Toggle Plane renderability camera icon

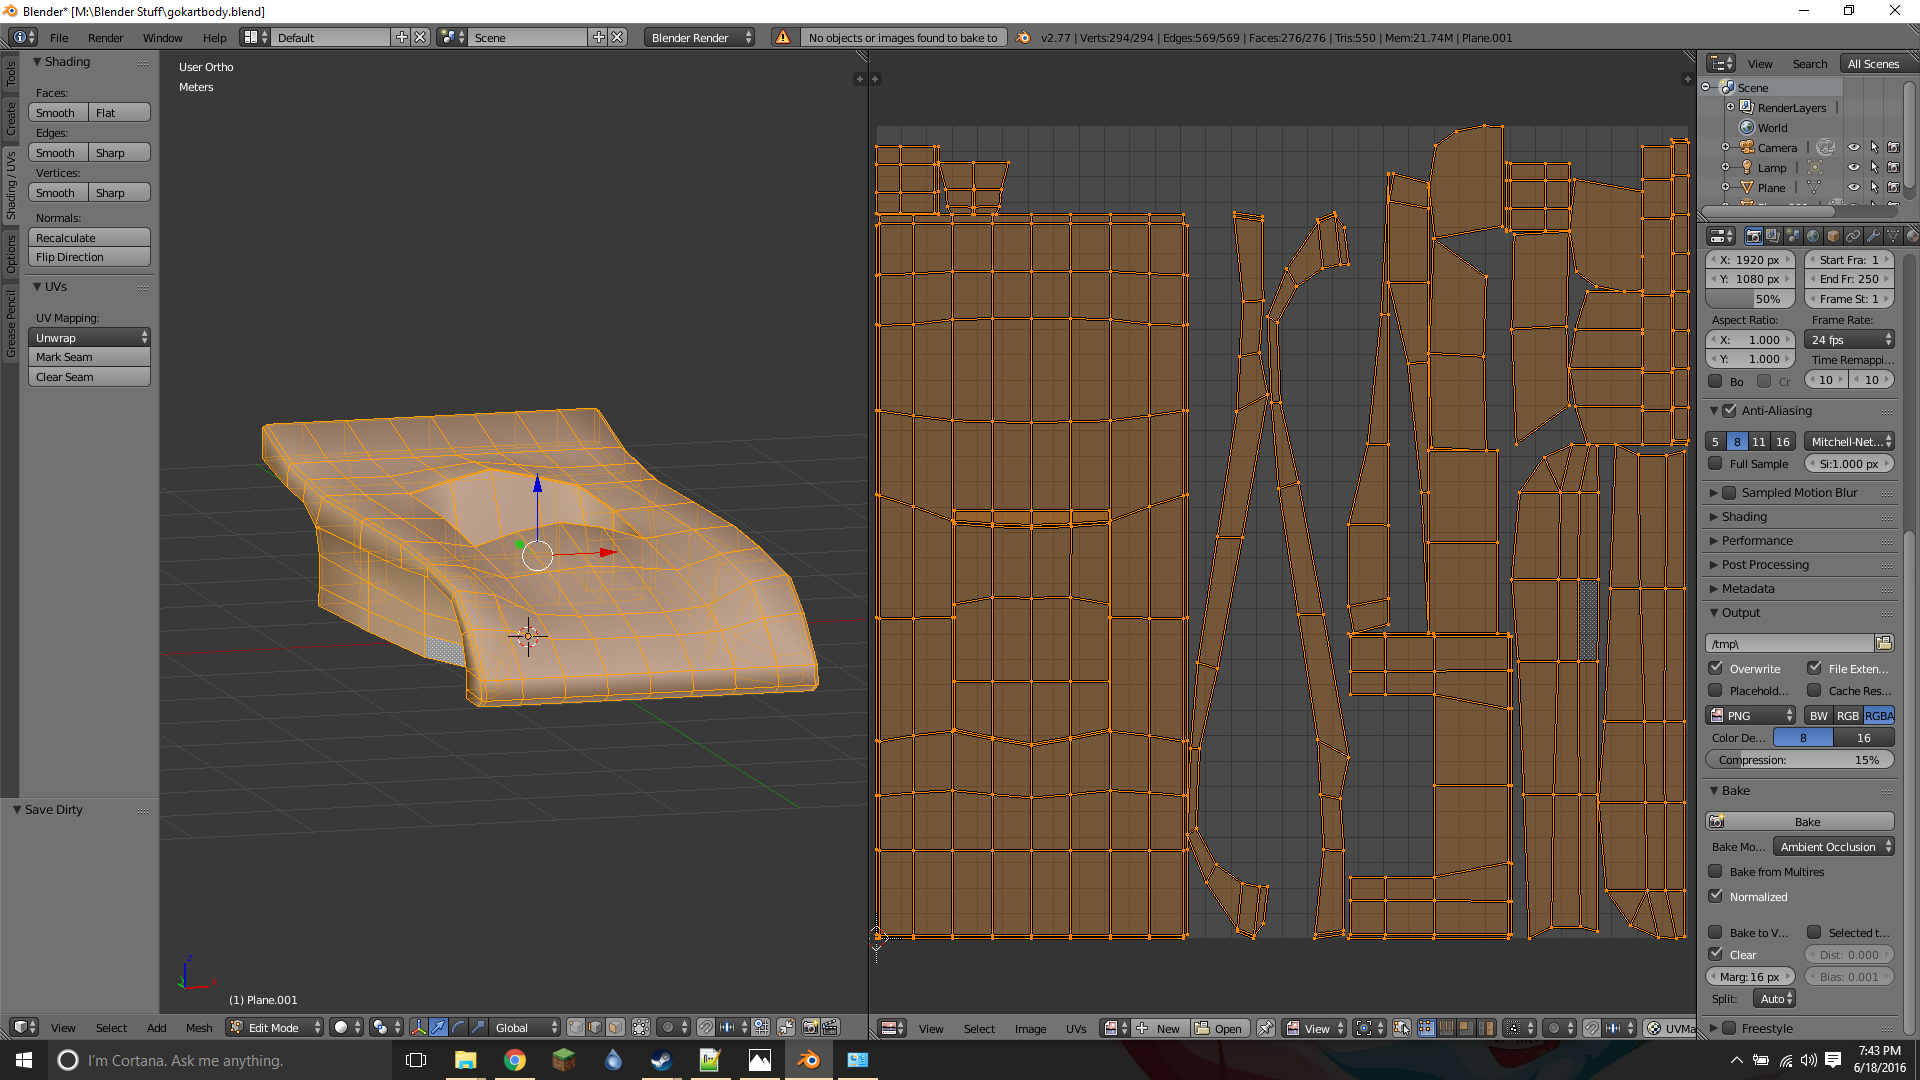[x=1893, y=187]
